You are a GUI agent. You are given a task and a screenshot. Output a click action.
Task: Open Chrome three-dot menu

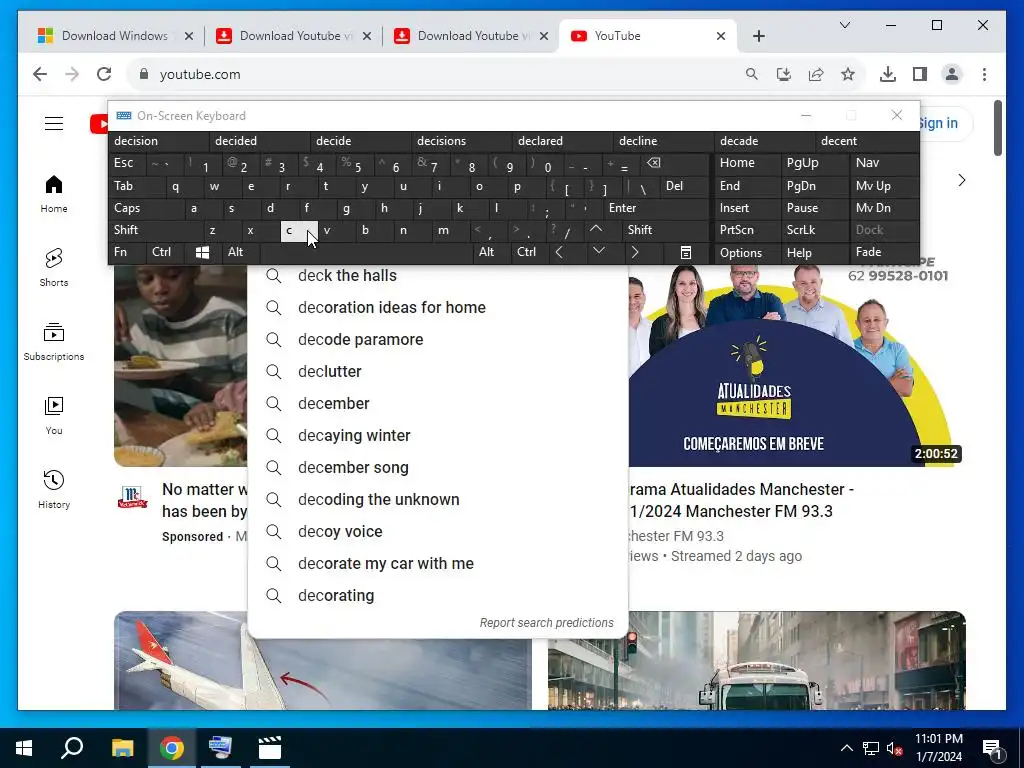(x=984, y=74)
